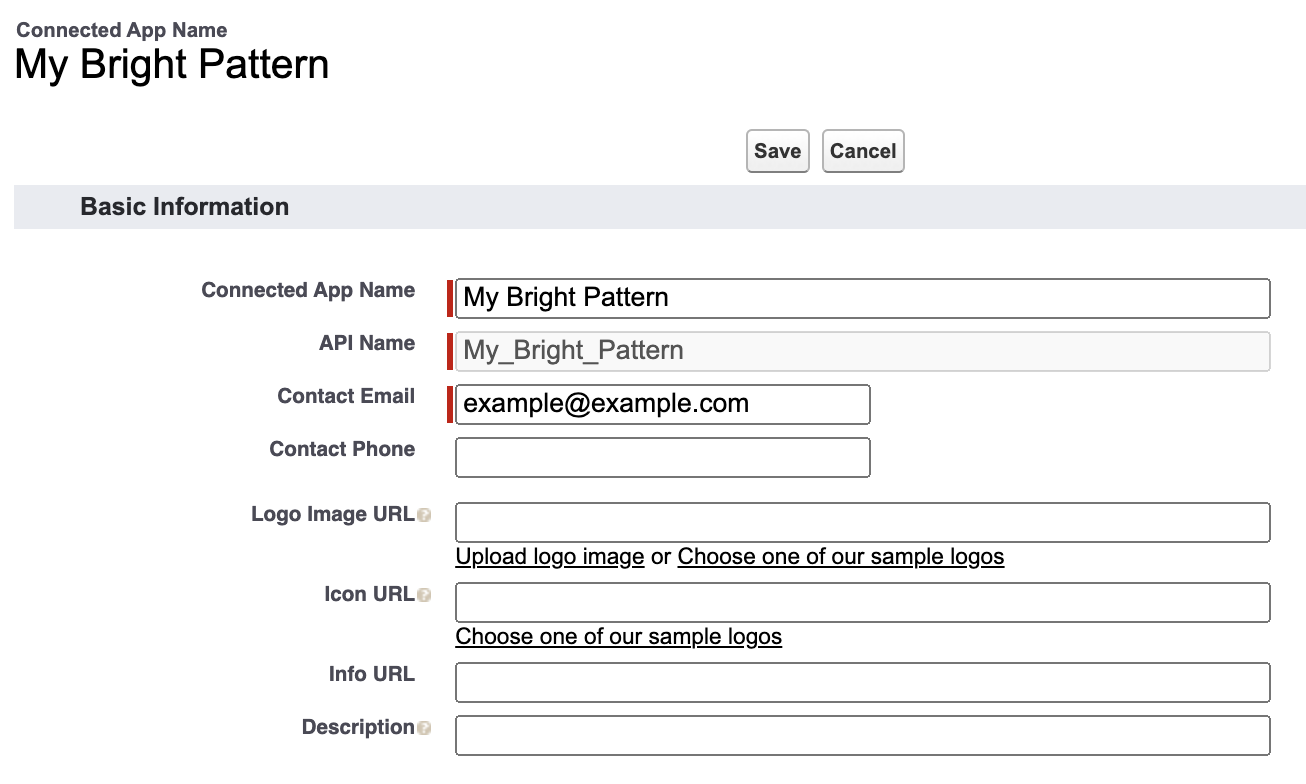Choose a sample logo under Logo Image URL
The height and width of the screenshot is (784, 1306).
841,557
